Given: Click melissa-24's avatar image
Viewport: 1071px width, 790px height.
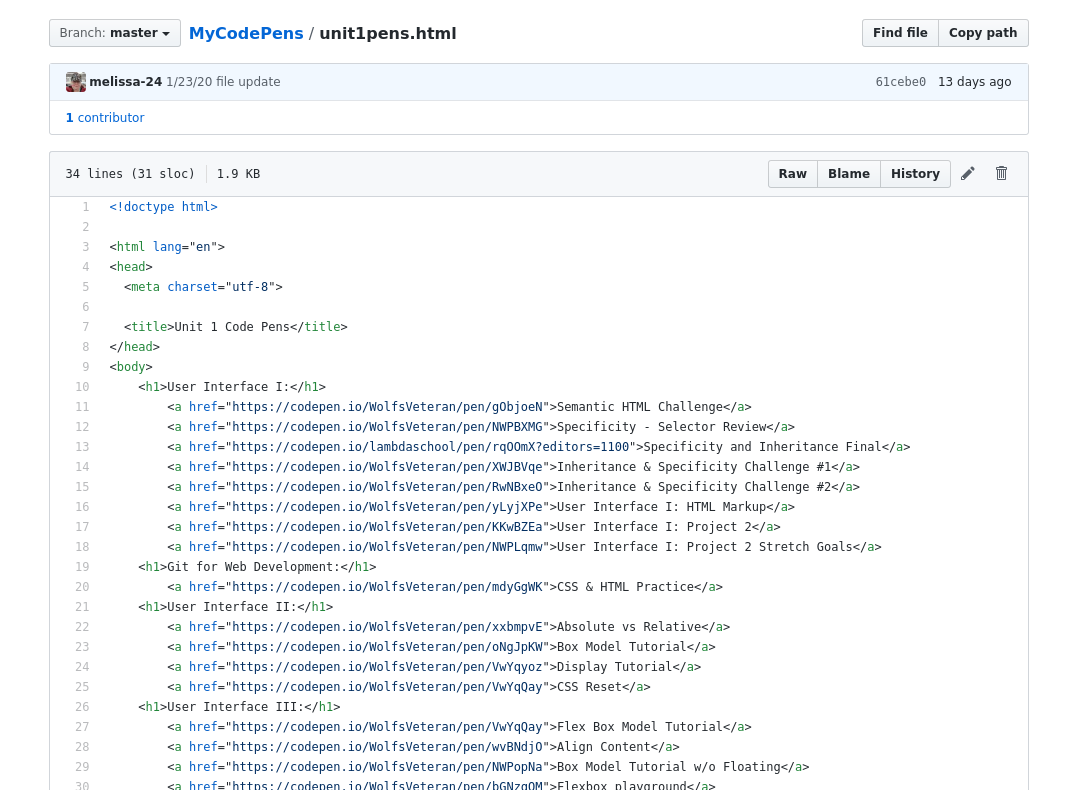Looking at the screenshot, I should 75,81.
